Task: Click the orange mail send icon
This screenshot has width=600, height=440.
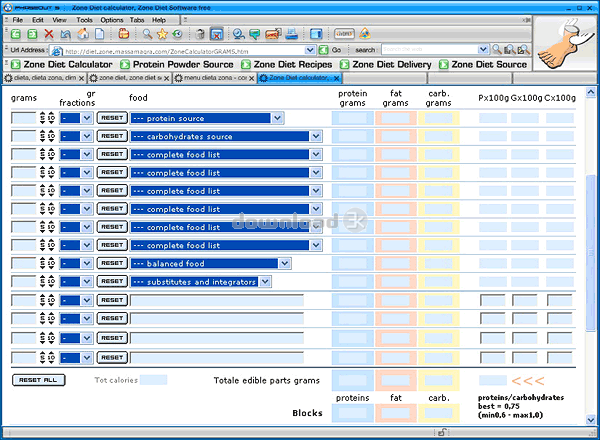Action: pyautogui.click(x=273, y=34)
